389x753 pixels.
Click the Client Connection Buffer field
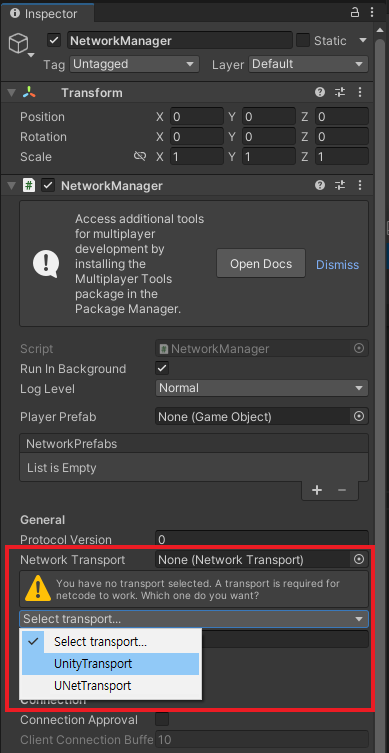262,740
